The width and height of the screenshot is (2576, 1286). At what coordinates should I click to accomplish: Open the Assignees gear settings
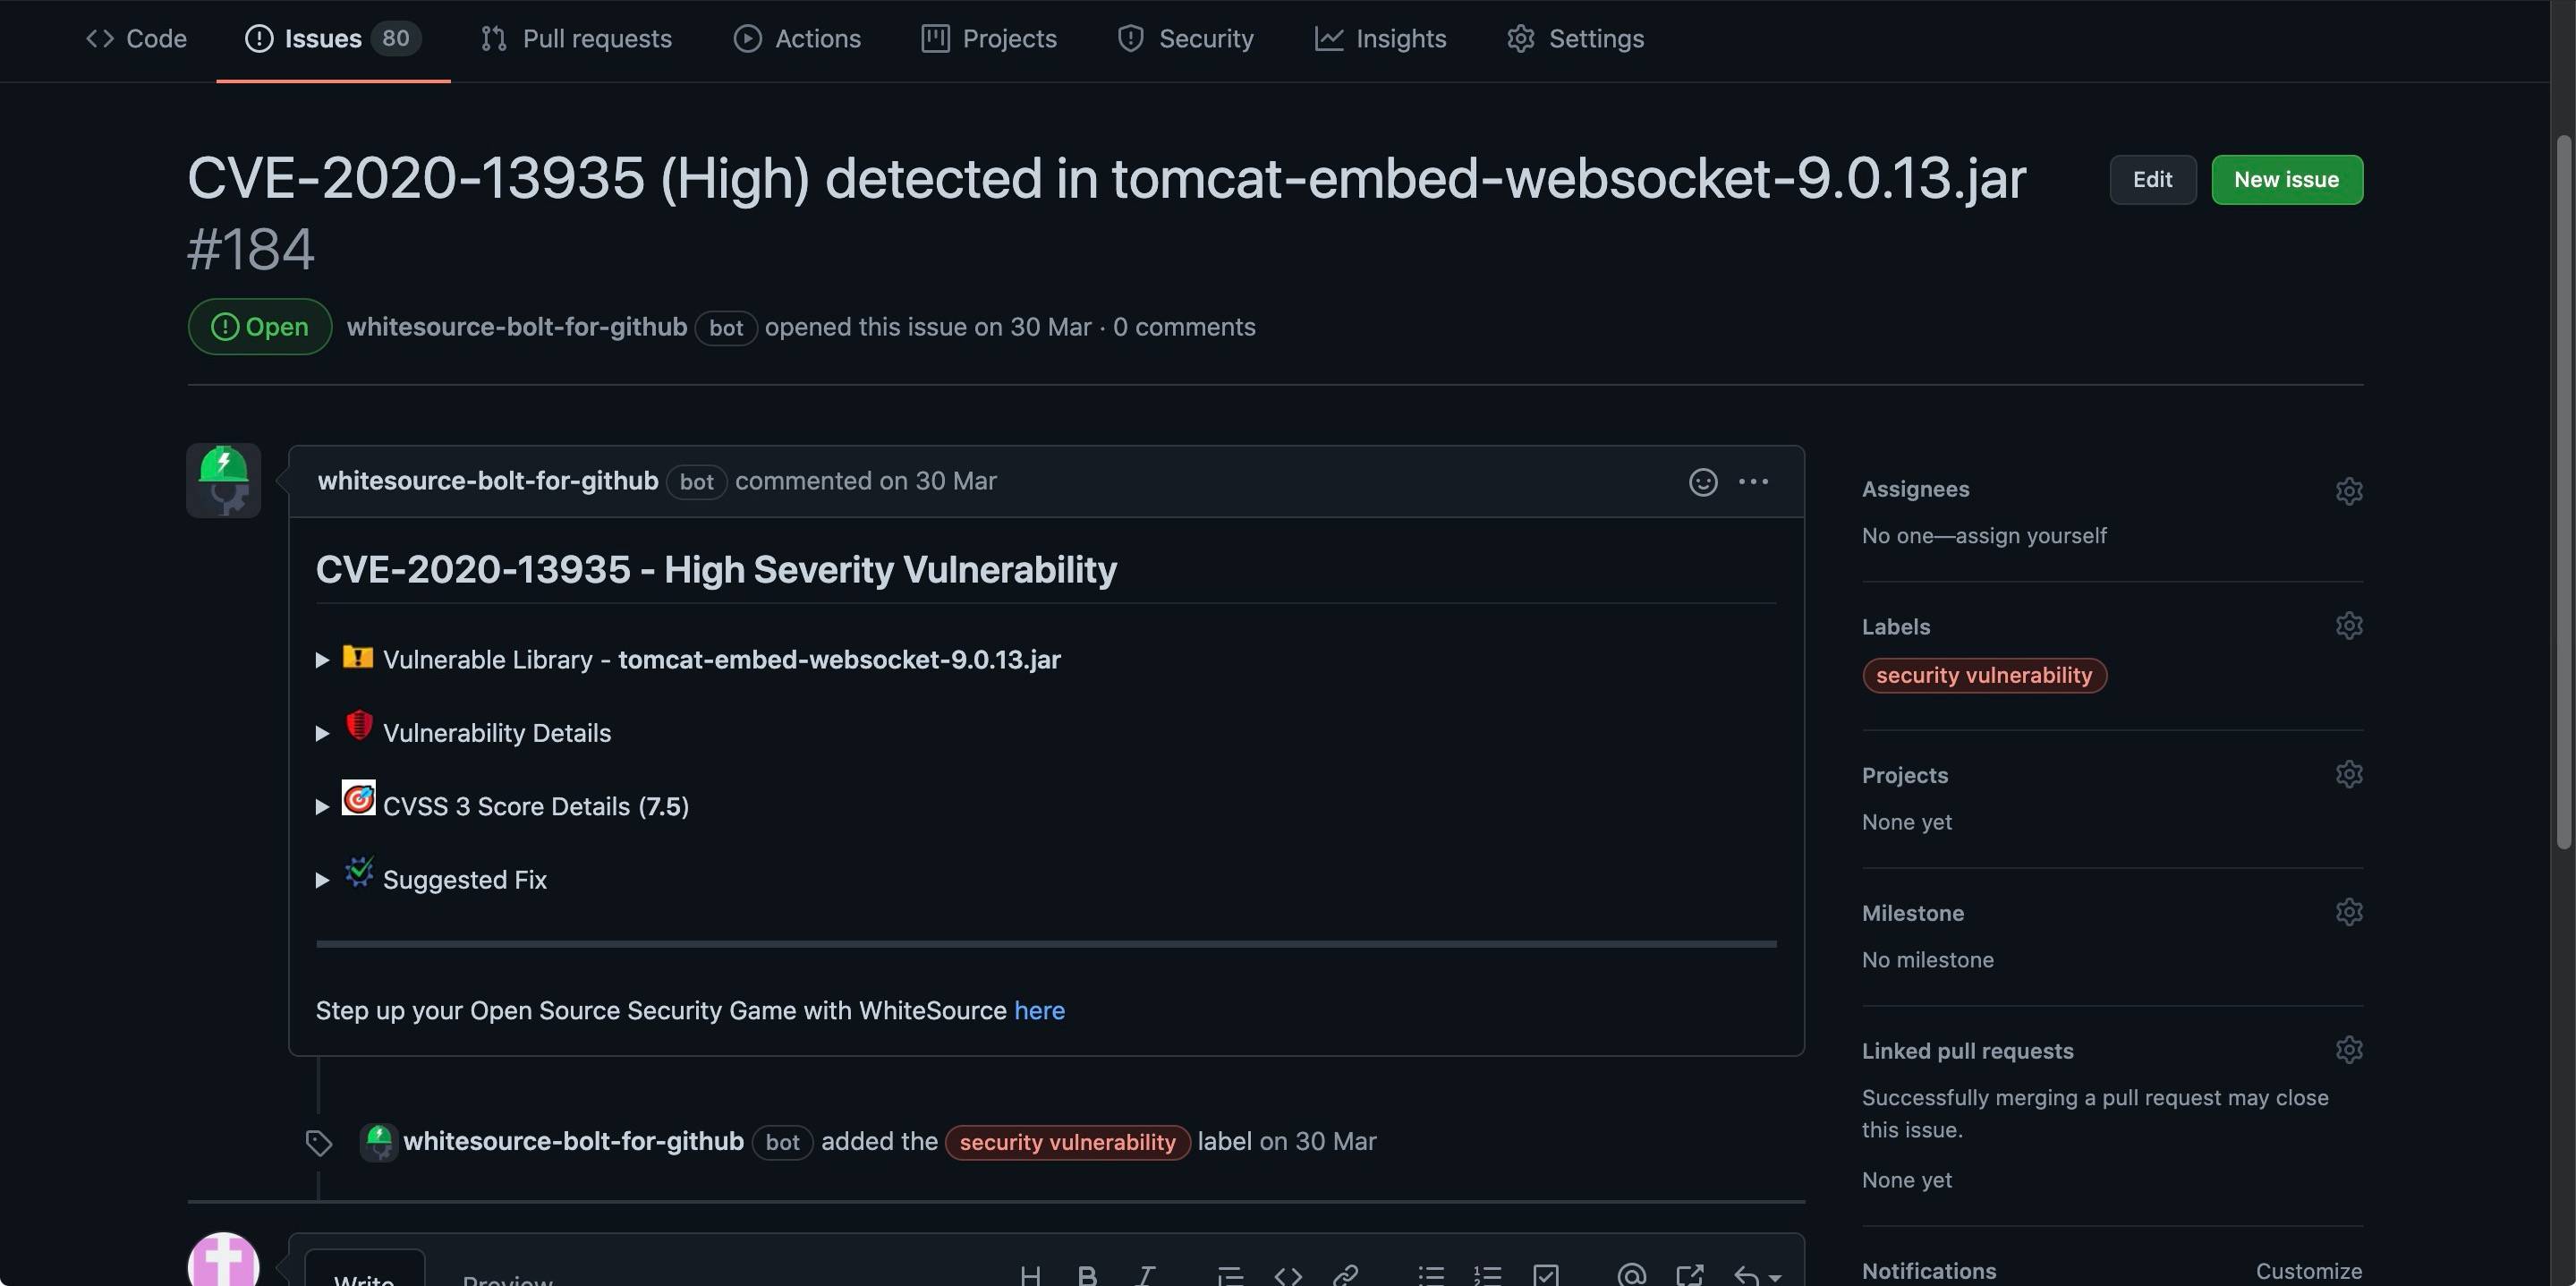click(2348, 490)
